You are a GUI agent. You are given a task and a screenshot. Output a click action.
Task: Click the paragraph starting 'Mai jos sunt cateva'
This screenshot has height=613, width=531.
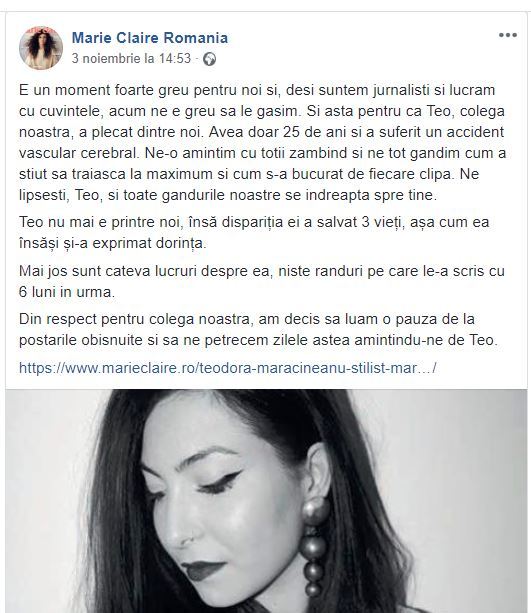262,281
